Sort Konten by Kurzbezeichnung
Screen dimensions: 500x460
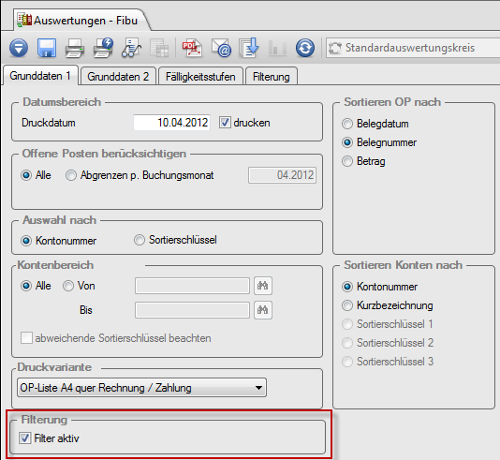click(347, 305)
